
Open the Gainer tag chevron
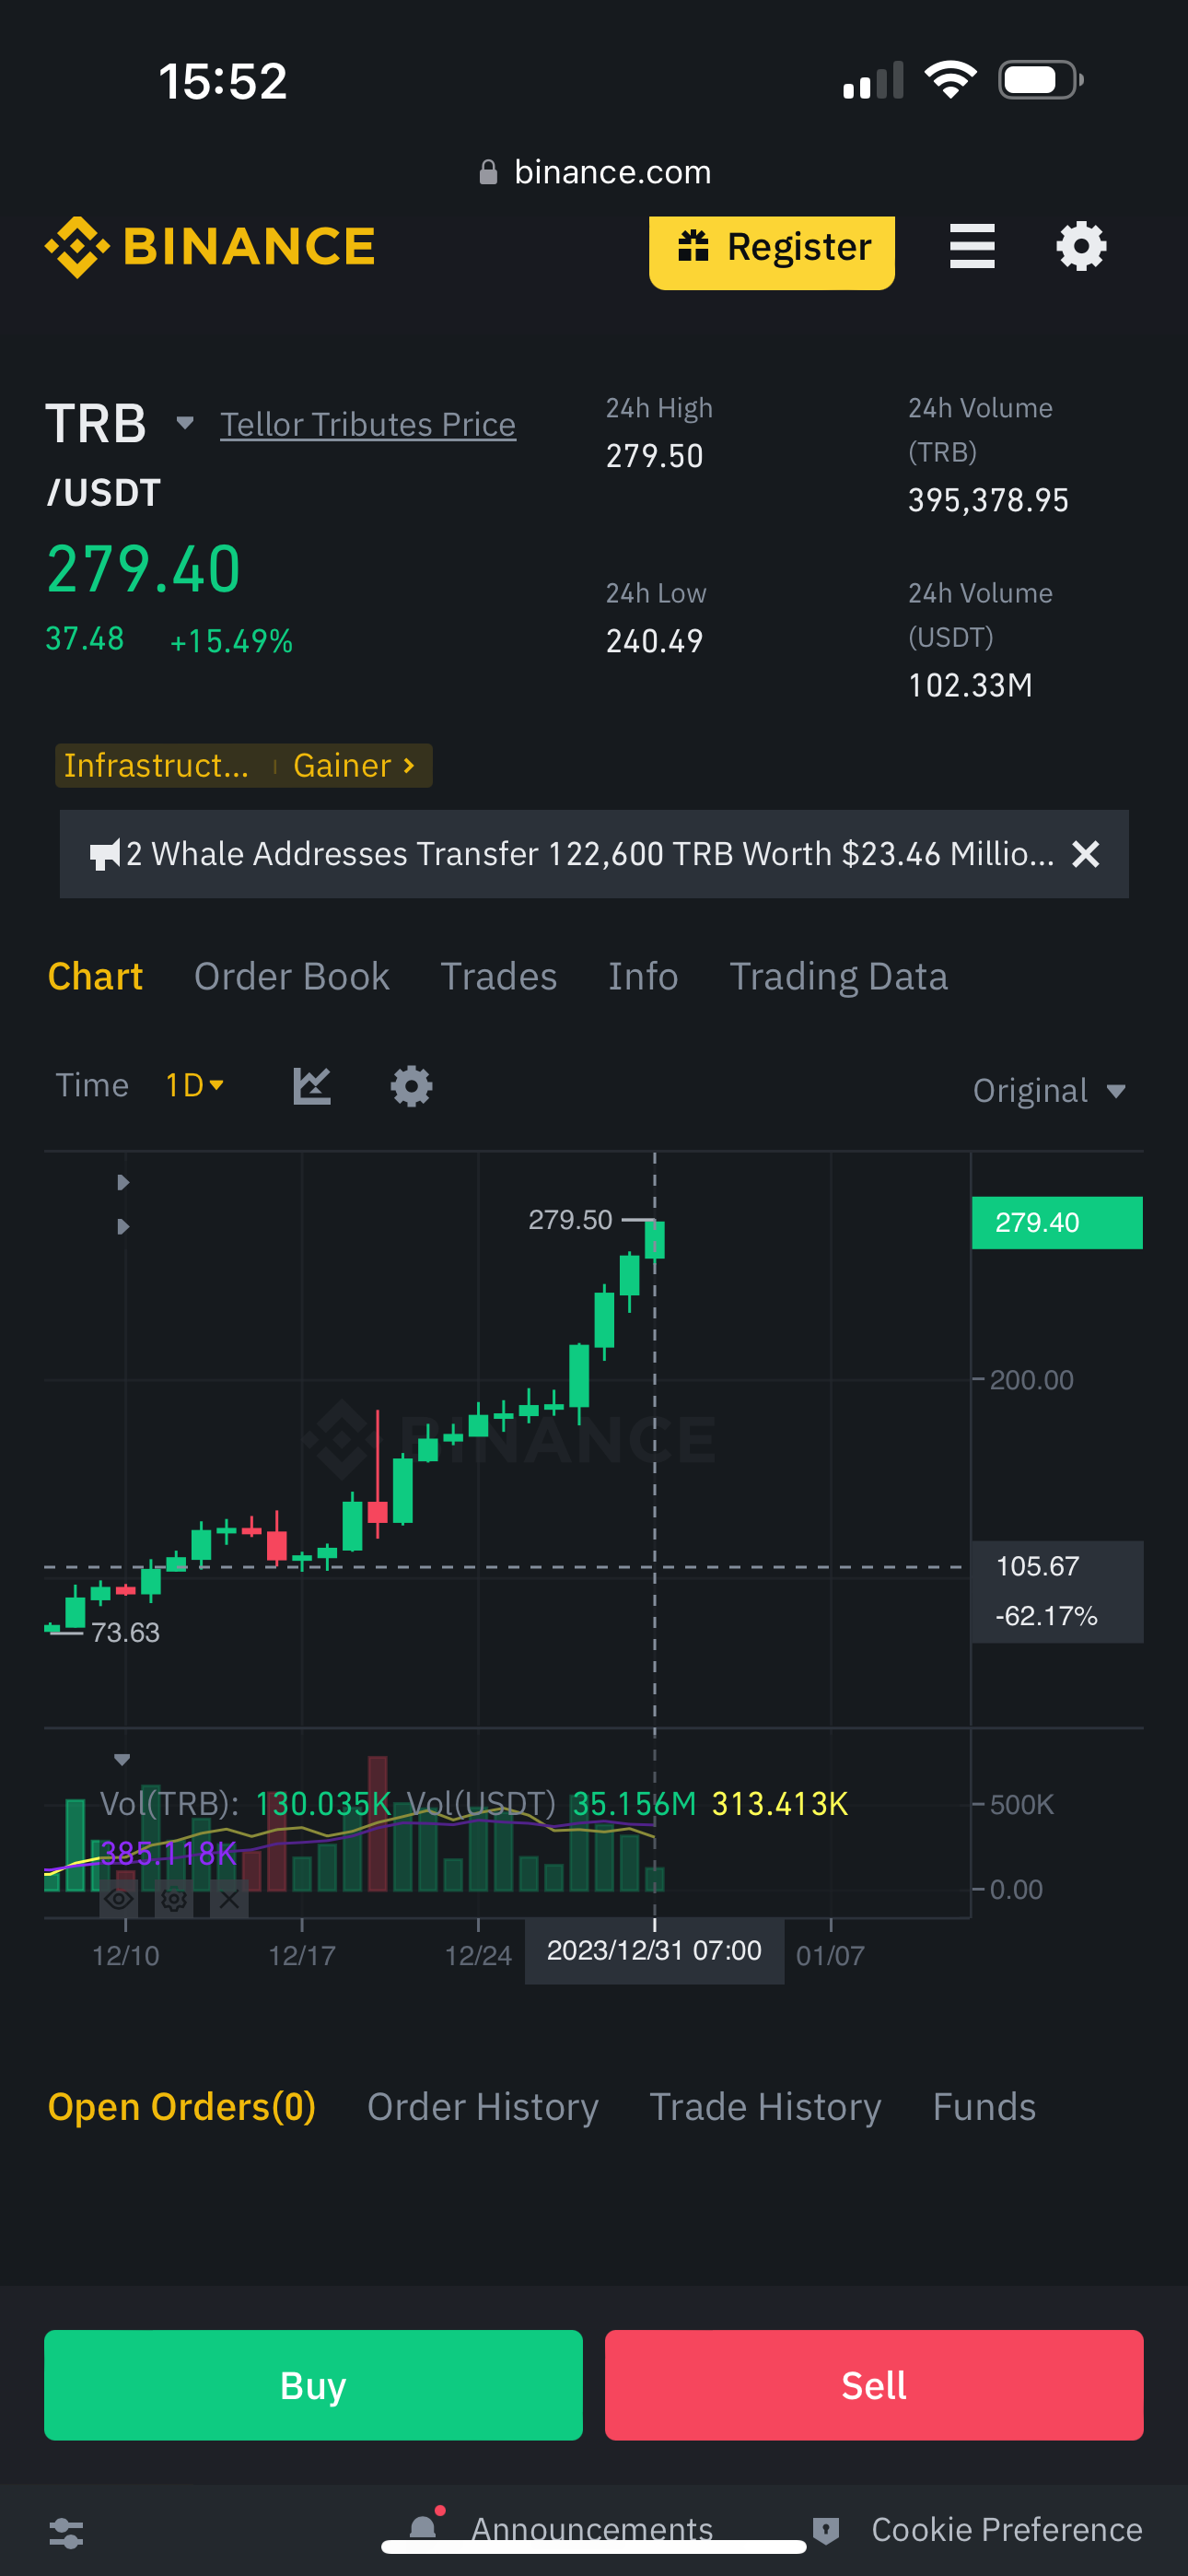coord(408,766)
